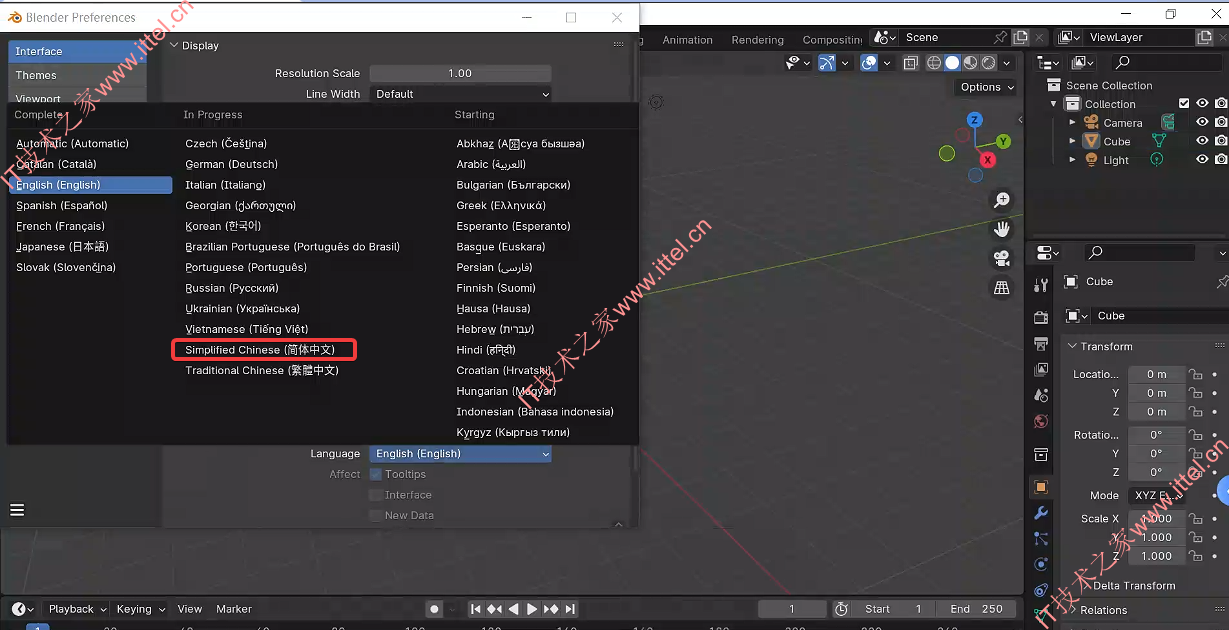The height and width of the screenshot is (630, 1229).
Task: Create a new scene with the copy icon
Action: 1020,37
